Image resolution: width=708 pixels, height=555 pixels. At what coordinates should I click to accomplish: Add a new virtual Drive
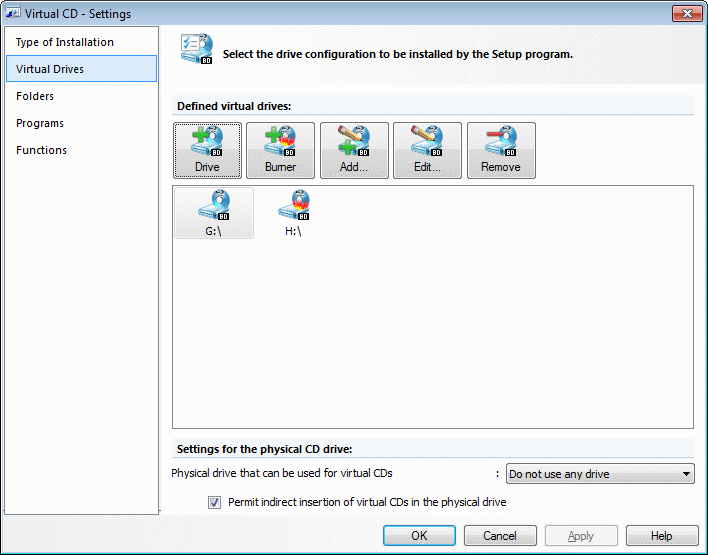pyautogui.click(x=207, y=150)
